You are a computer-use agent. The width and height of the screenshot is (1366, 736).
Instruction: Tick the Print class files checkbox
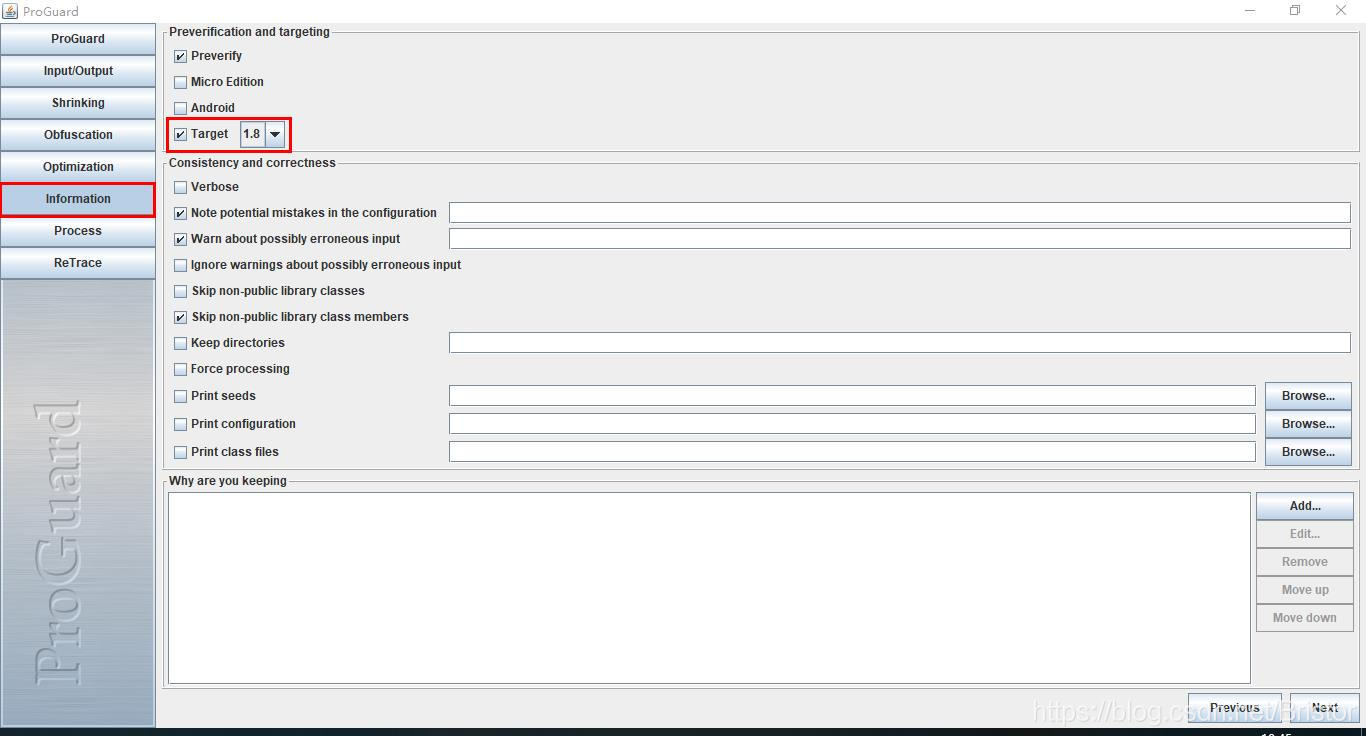coord(180,453)
